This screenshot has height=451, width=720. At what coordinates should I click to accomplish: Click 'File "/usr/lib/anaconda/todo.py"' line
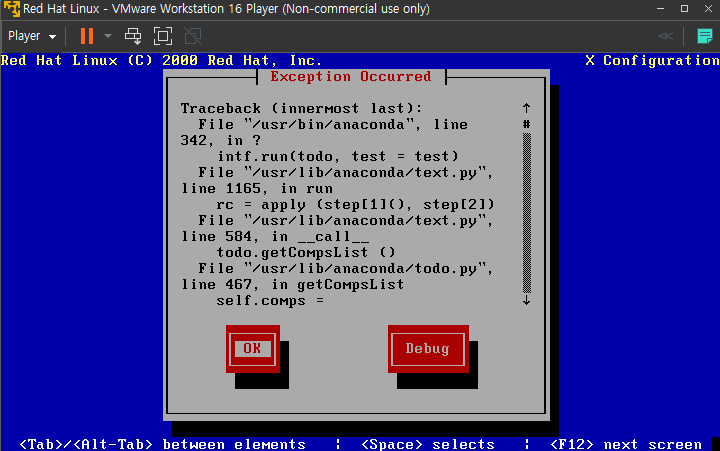point(346,269)
